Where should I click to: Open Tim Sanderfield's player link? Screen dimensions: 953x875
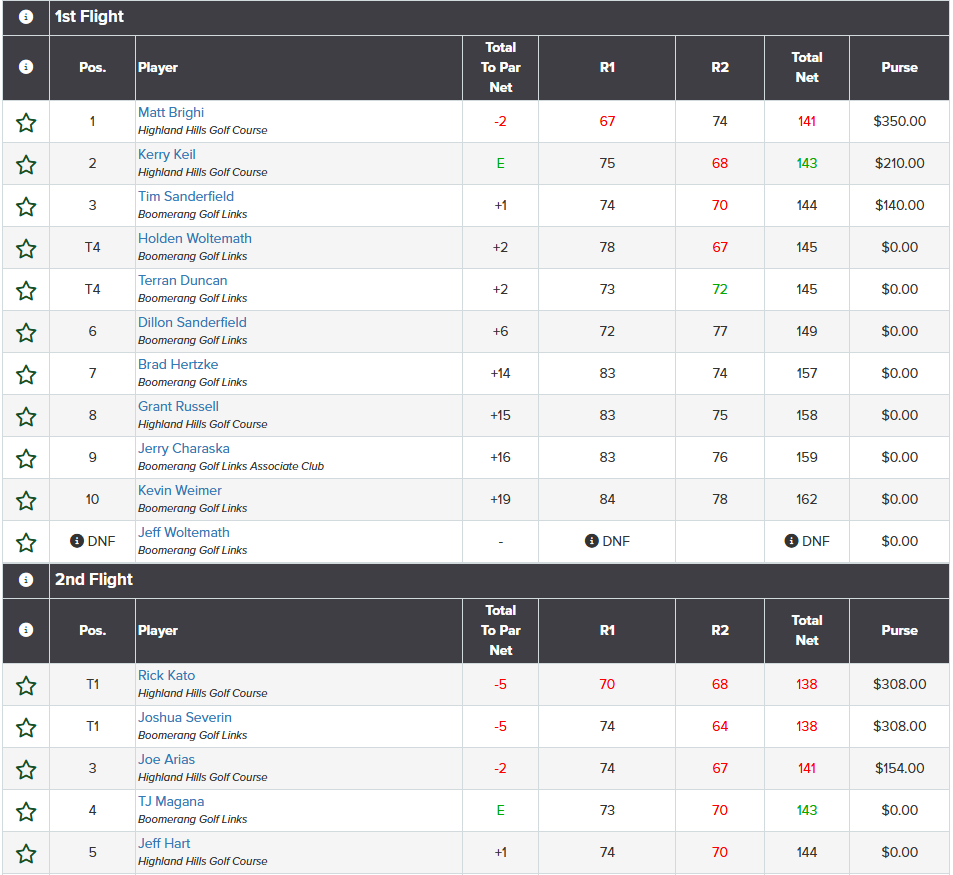click(x=186, y=196)
